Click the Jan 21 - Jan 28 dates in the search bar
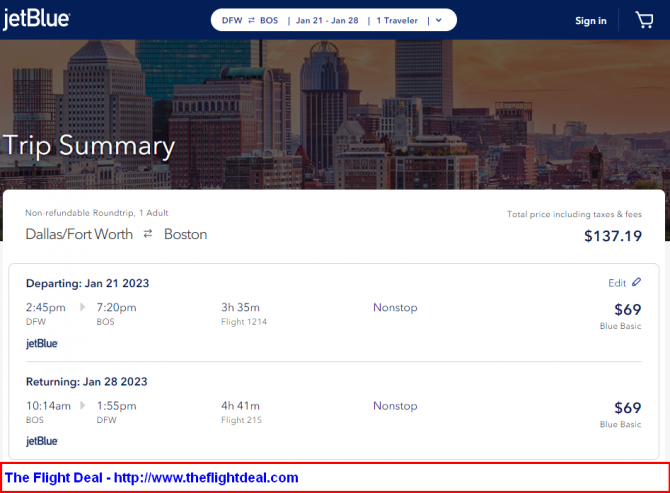 (327, 21)
